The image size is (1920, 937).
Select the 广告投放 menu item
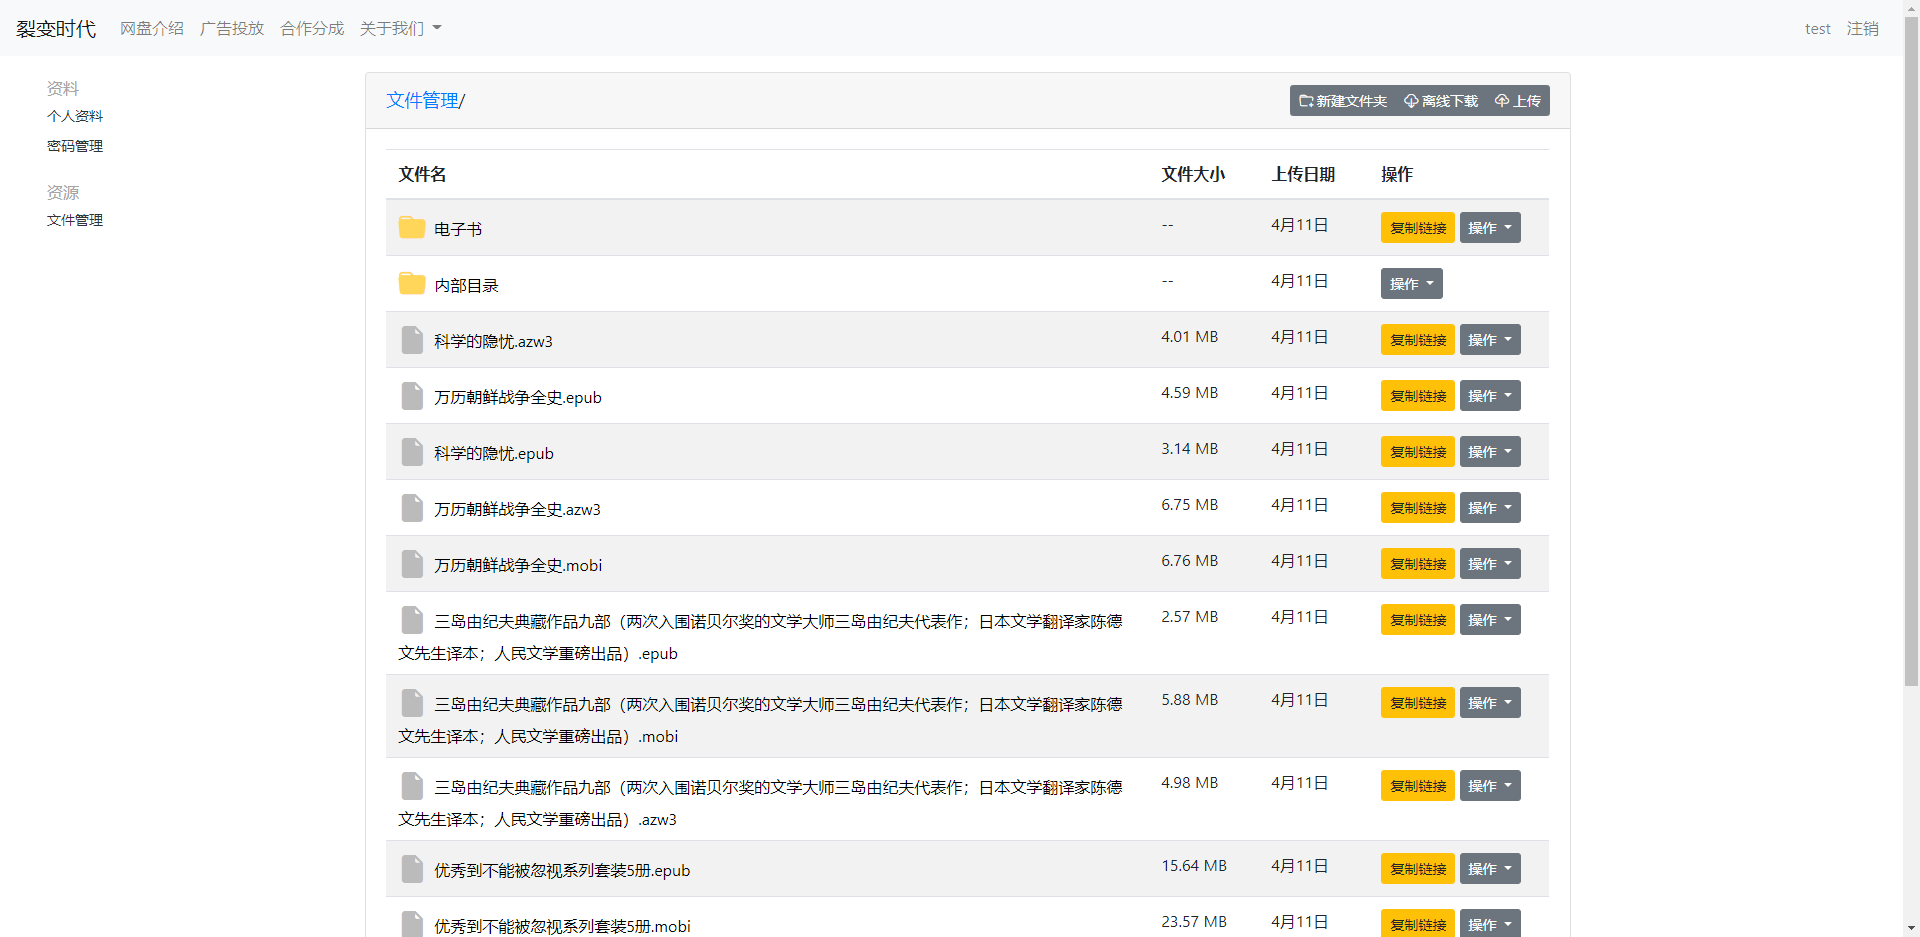point(231,28)
